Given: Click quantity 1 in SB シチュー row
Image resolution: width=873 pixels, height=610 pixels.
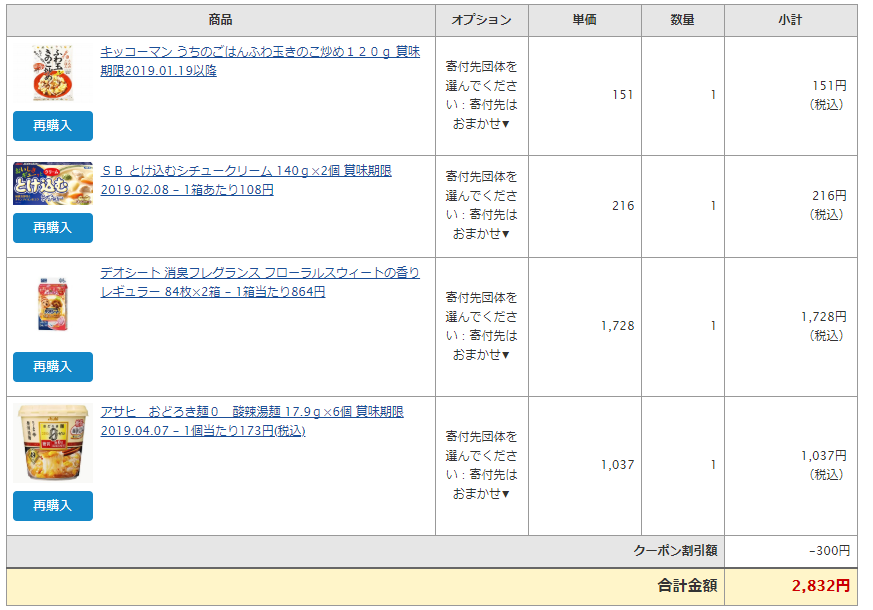Looking at the screenshot, I should (713, 206).
